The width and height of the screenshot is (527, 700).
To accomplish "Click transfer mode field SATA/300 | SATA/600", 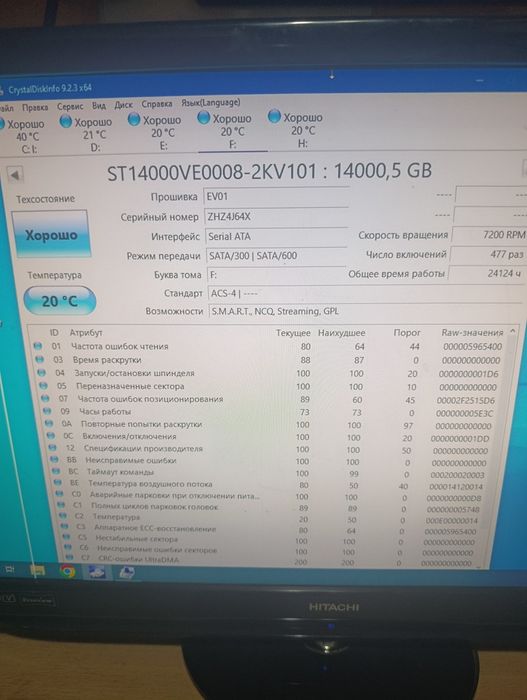I will 277,256.
